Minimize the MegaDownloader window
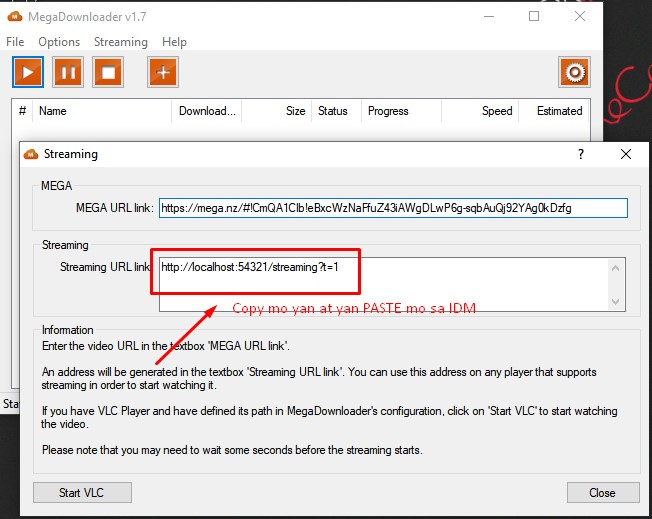The height and width of the screenshot is (519, 652). click(x=489, y=17)
